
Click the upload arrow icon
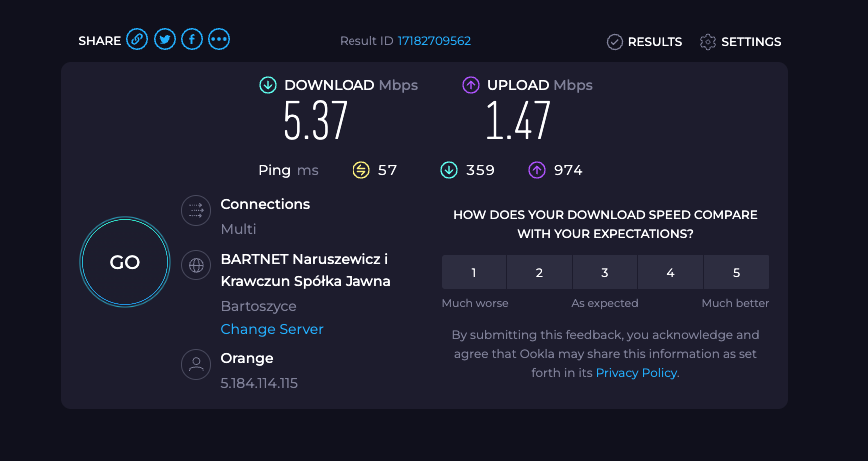point(471,85)
